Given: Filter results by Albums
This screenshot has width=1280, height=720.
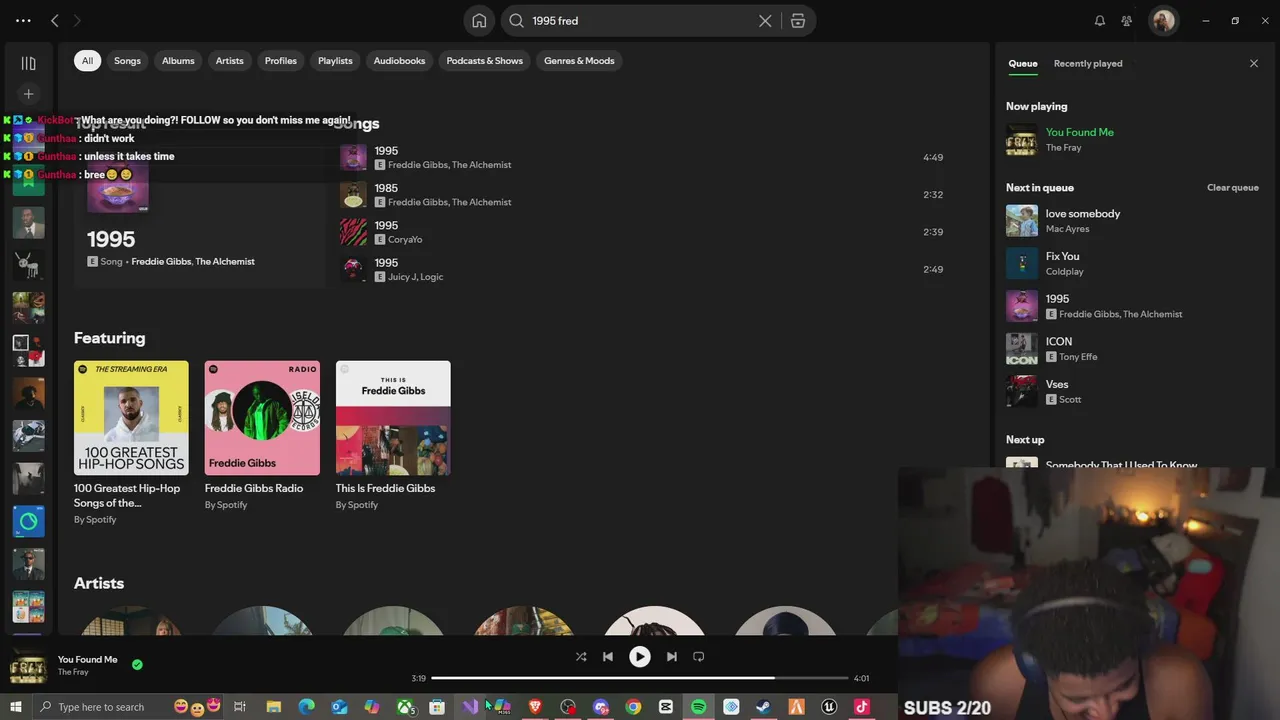Looking at the screenshot, I should click(x=178, y=61).
